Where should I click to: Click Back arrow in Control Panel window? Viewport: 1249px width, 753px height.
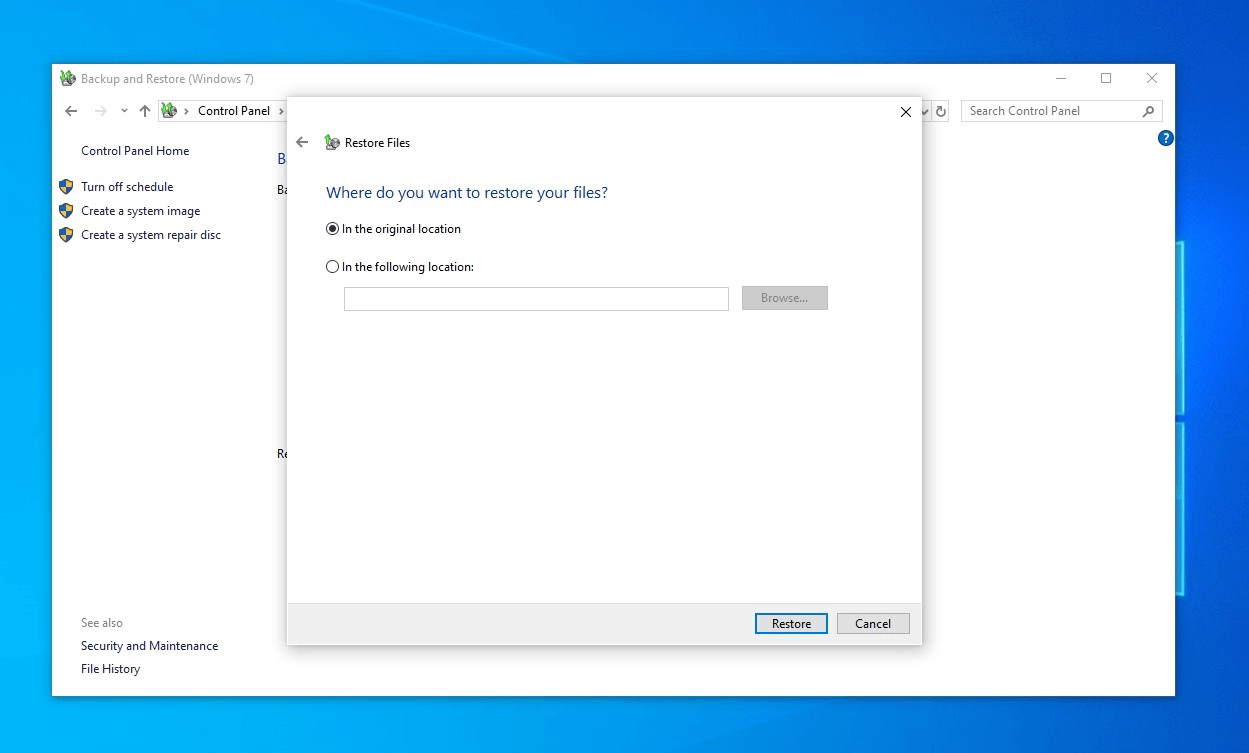[70, 111]
